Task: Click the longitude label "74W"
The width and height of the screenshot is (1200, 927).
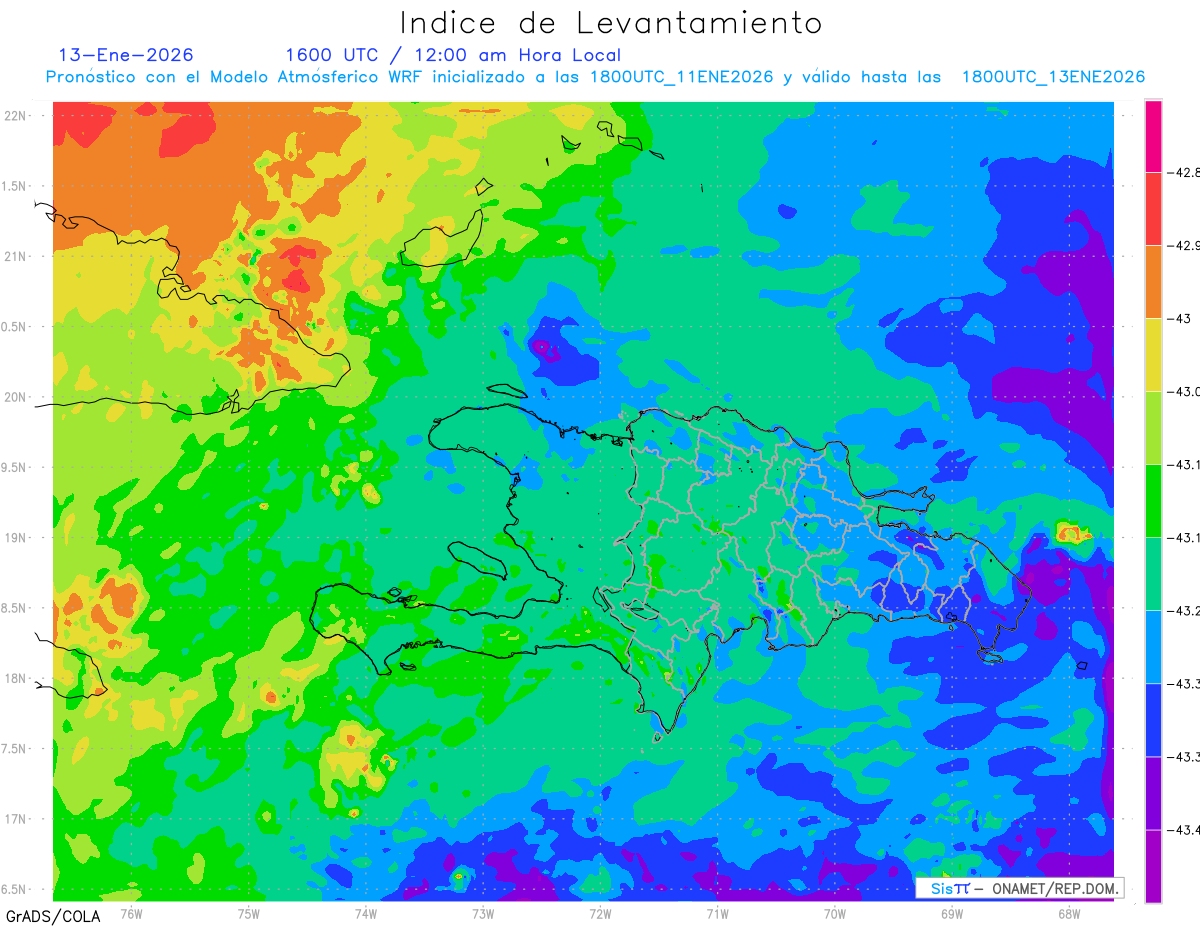Action: (366, 912)
